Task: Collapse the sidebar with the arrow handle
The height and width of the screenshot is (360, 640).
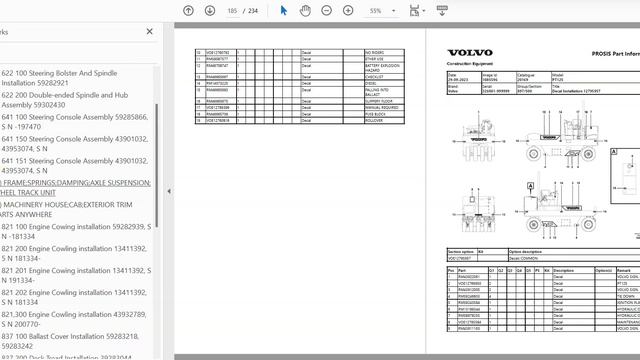Action: click(x=169, y=191)
